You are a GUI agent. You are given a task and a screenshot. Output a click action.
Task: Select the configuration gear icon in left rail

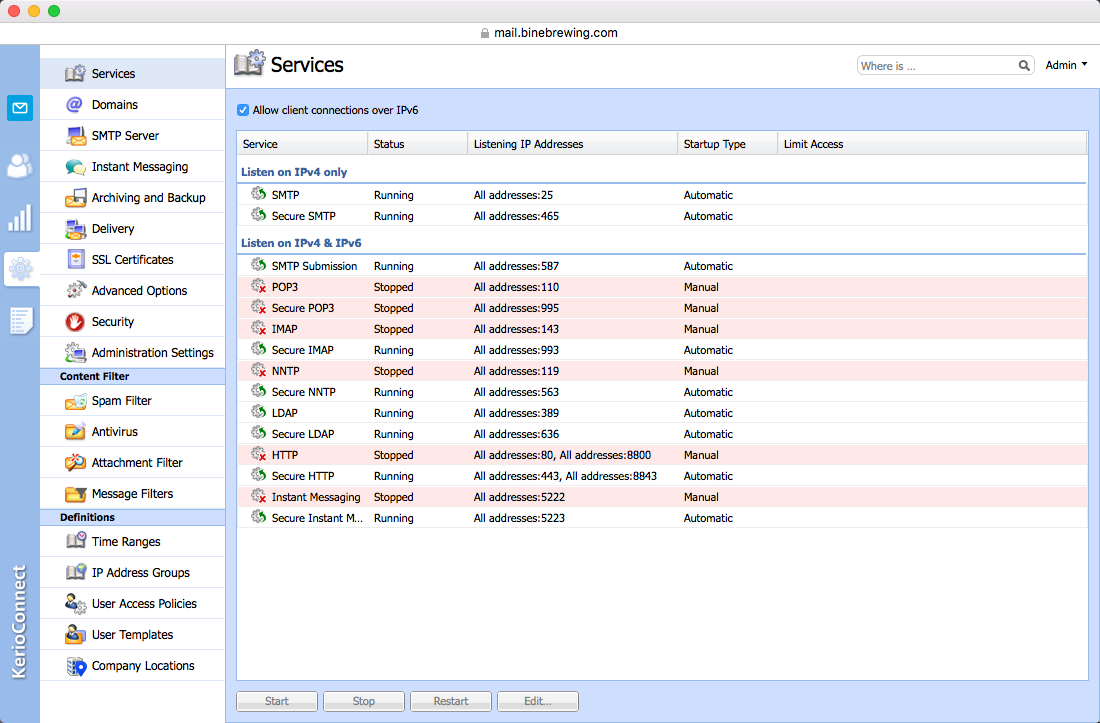pyautogui.click(x=20, y=268)
